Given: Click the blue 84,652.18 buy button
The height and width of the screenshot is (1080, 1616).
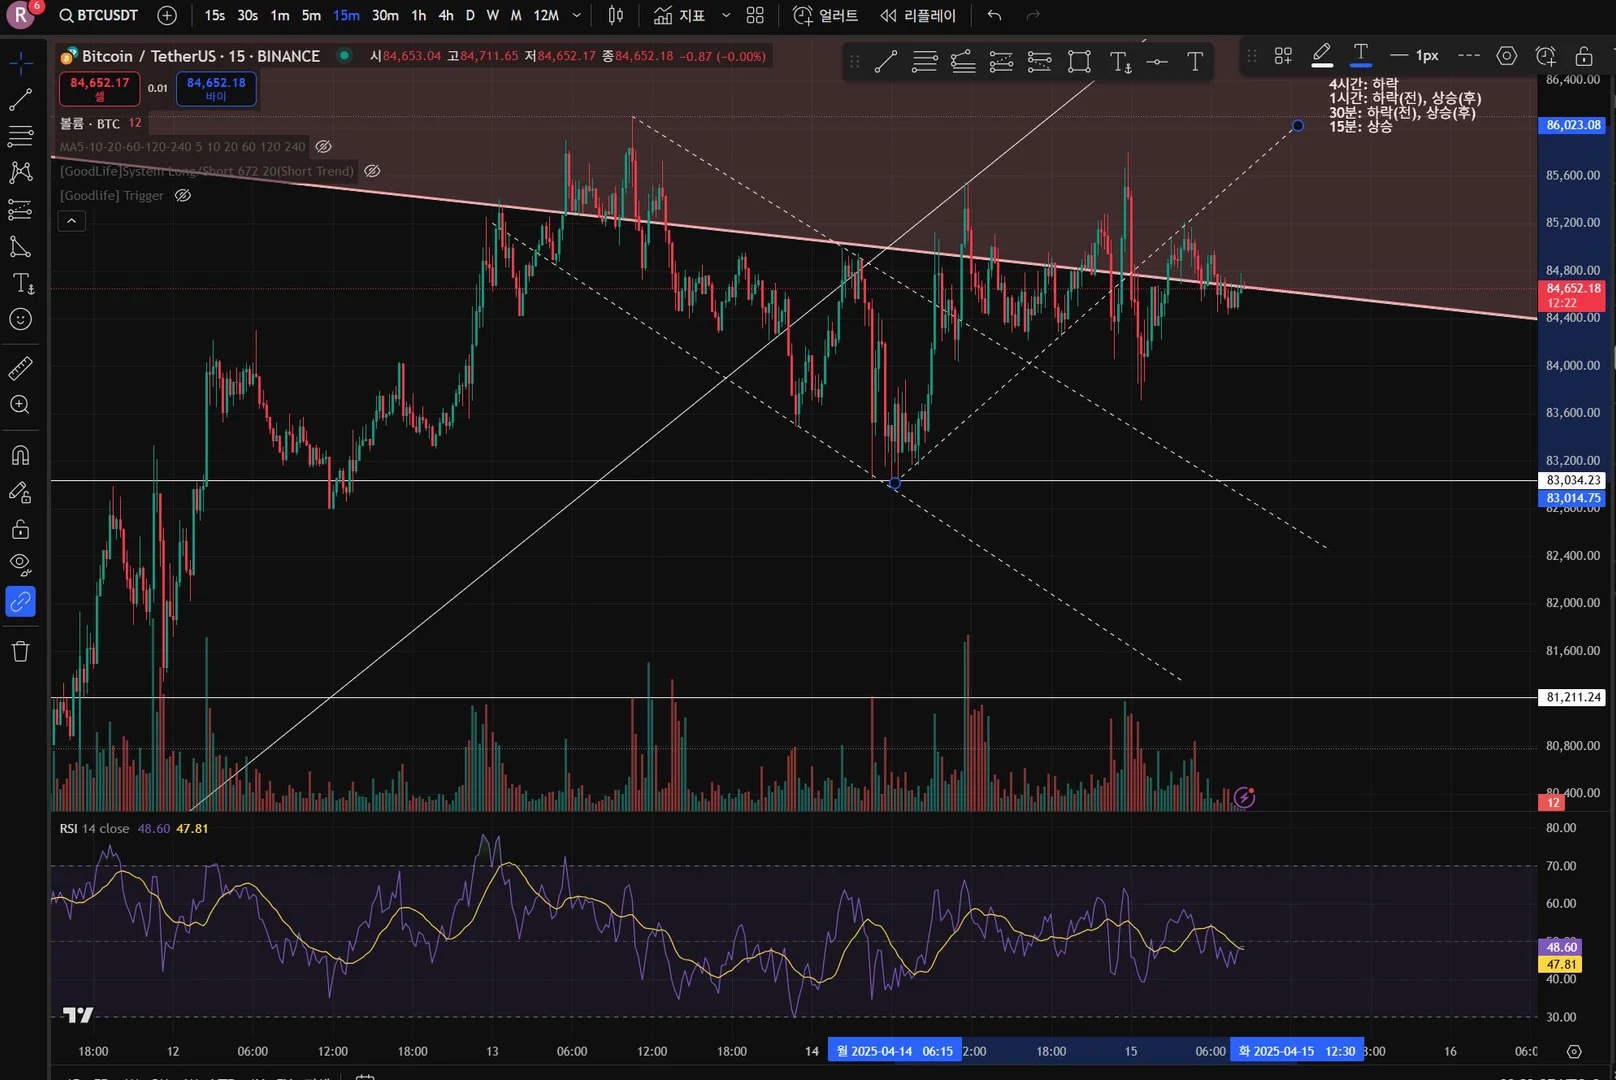Looking at the screenshot, I should [216, 88].
